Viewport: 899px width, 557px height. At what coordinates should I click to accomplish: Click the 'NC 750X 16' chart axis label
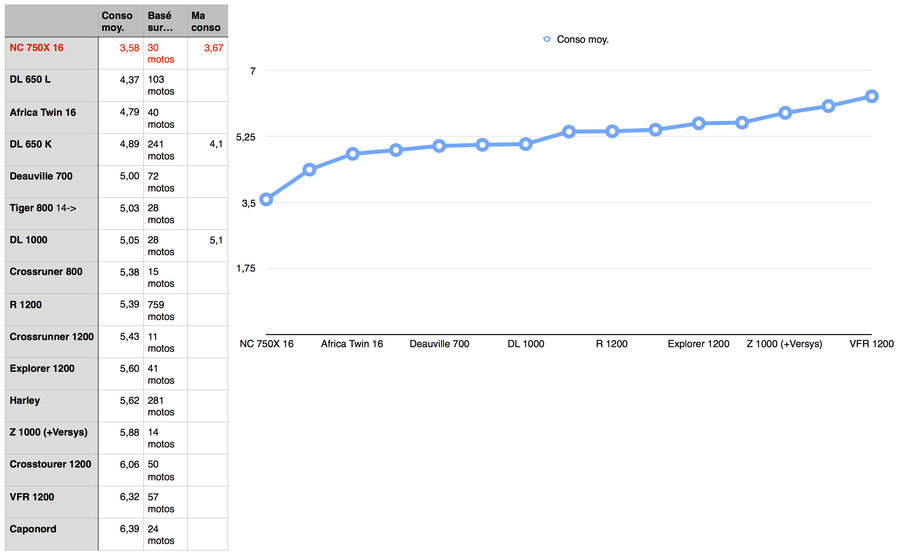(x=266, y=344)
